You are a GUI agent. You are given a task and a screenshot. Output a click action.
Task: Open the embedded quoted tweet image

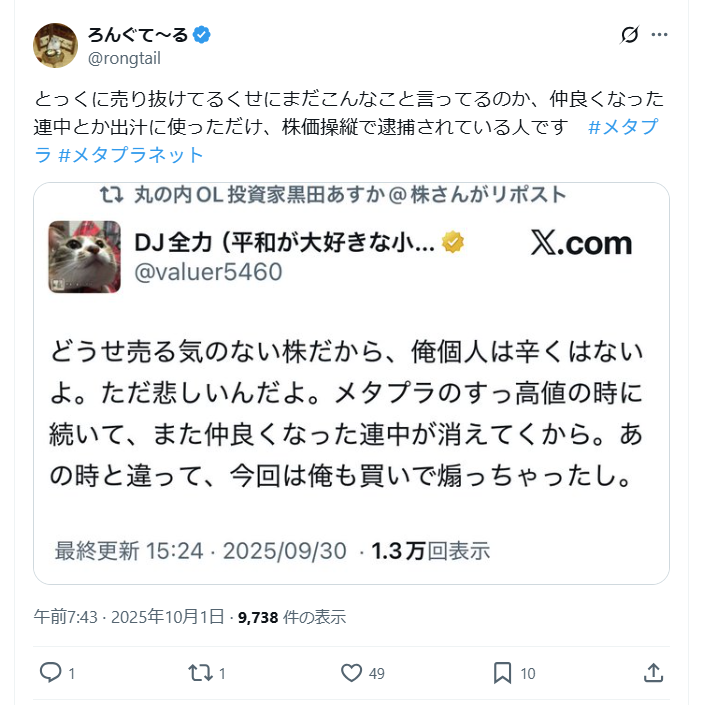point(351,384)
